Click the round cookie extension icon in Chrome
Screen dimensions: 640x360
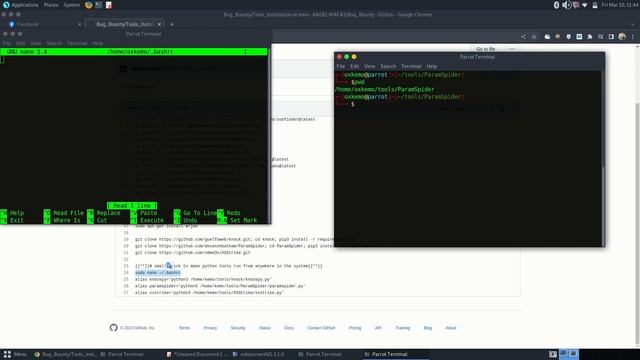[558, 37]
